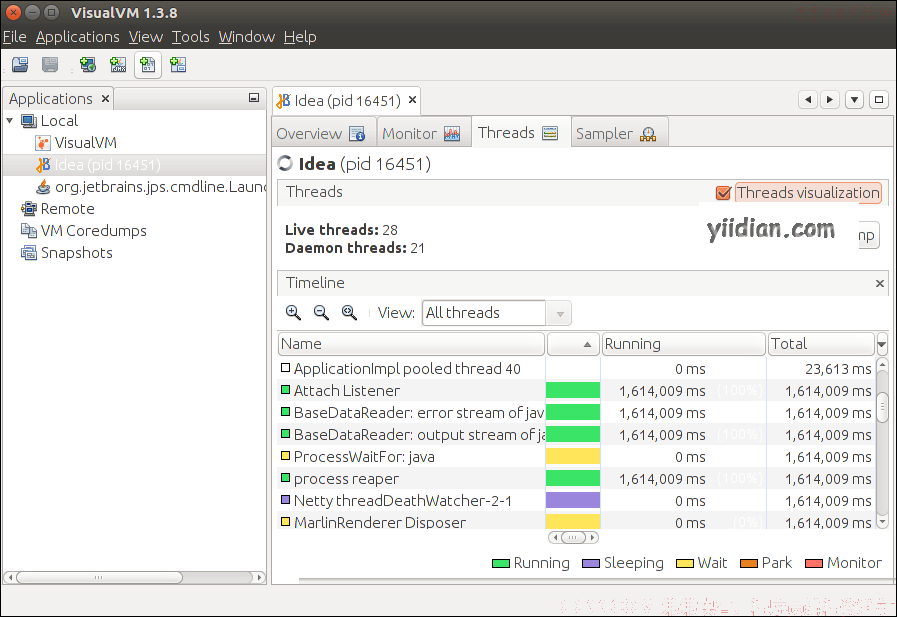
Task: Select the process reaper thread row
Action: coord(577,478)
